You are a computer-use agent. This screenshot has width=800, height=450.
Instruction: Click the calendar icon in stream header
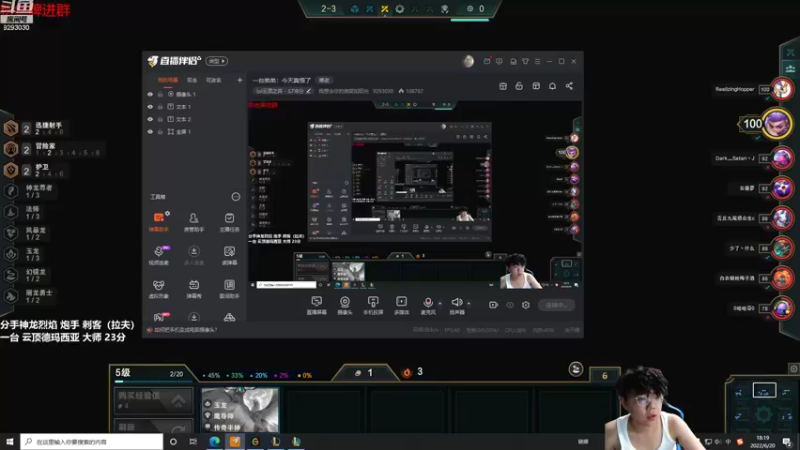[503, 86]
